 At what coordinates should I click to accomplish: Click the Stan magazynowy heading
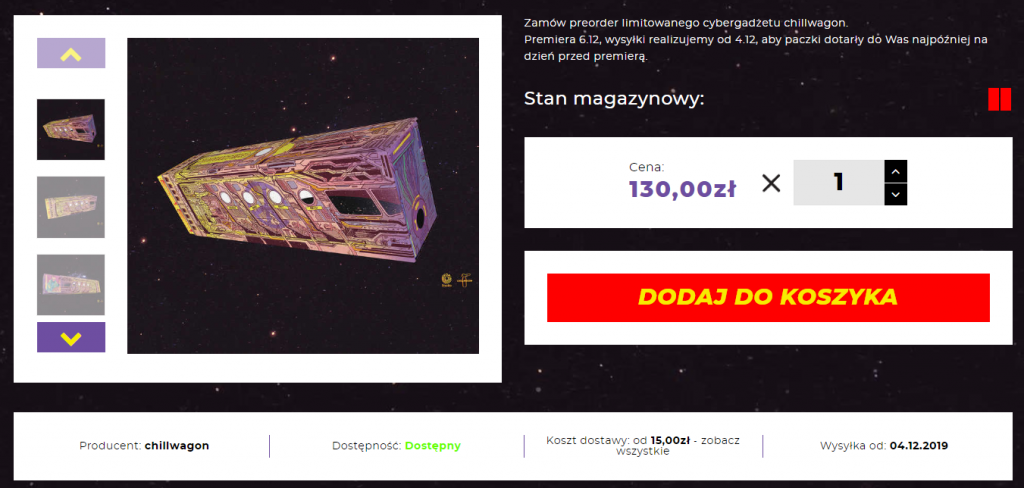pos(614,99)
